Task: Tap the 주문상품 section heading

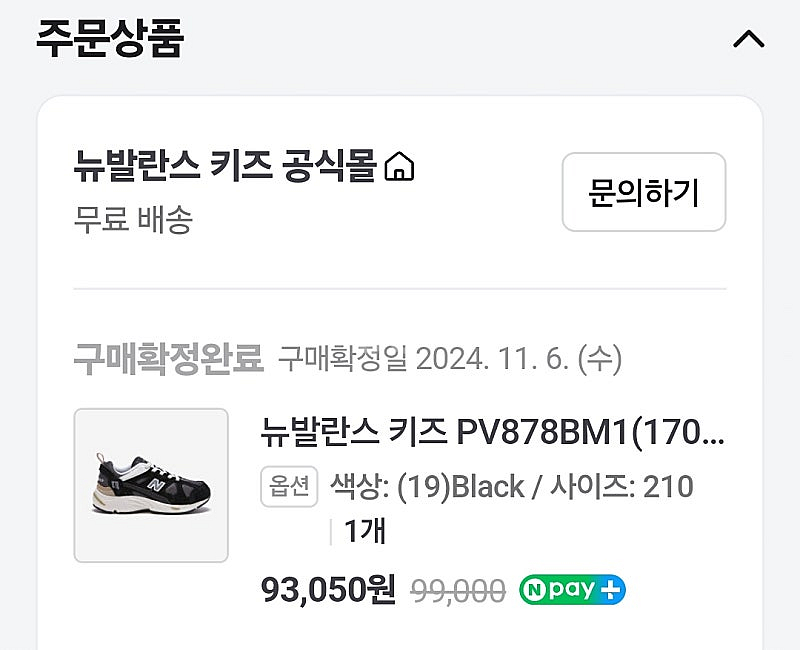Action: [110, 38]
